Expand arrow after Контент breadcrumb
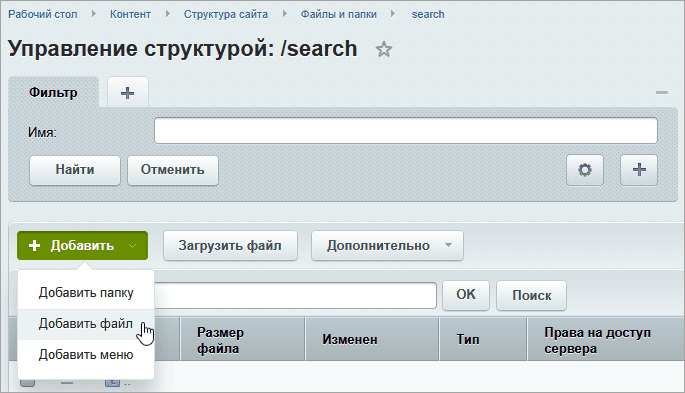The height and width of the screenshot is (393, 685). [167, 14]
